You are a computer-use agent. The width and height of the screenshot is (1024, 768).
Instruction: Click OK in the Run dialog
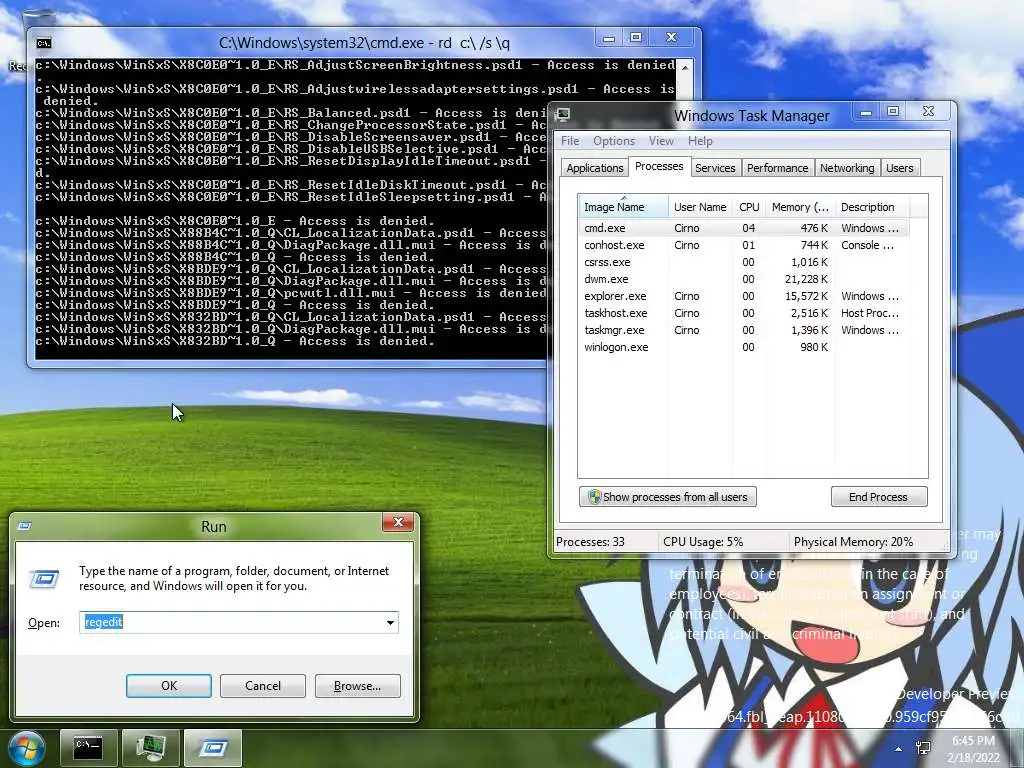pyautogui.click(x=168, y=686)
